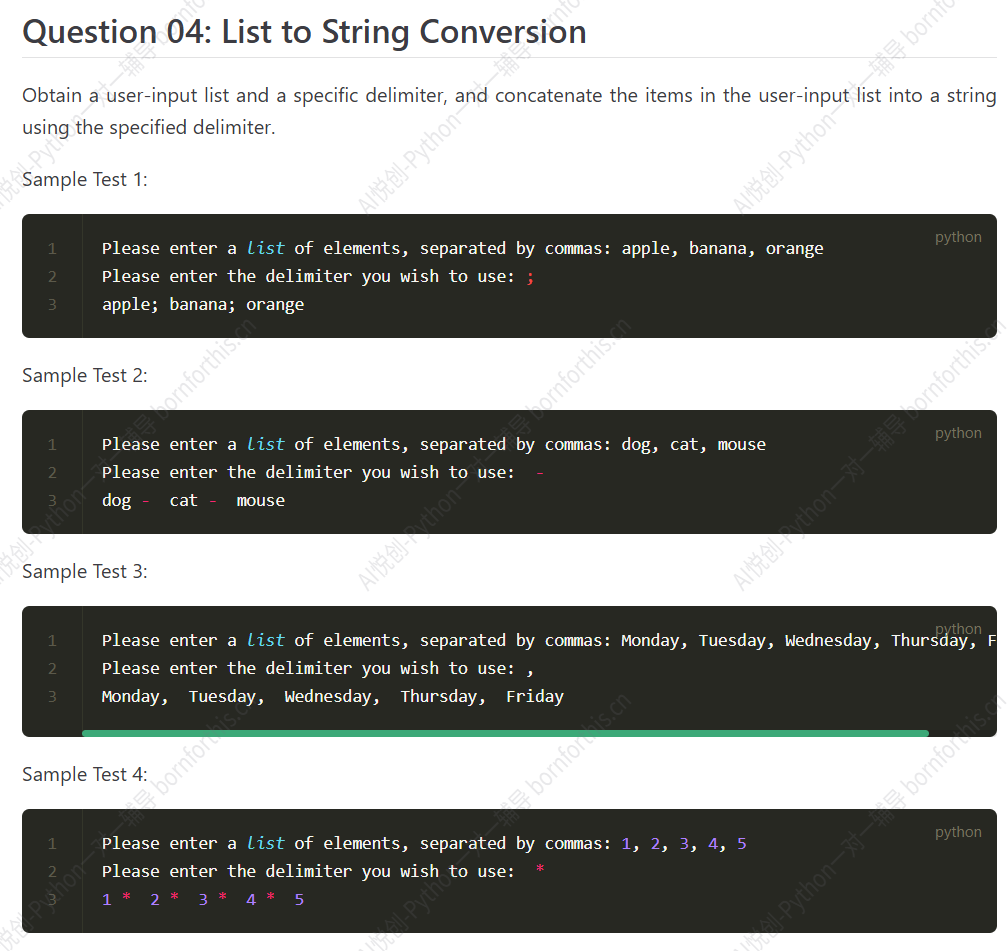Click the italic 'list' keyword in Test 2
The height and width of the screenshot is (951, 1008).
point(266,444)
